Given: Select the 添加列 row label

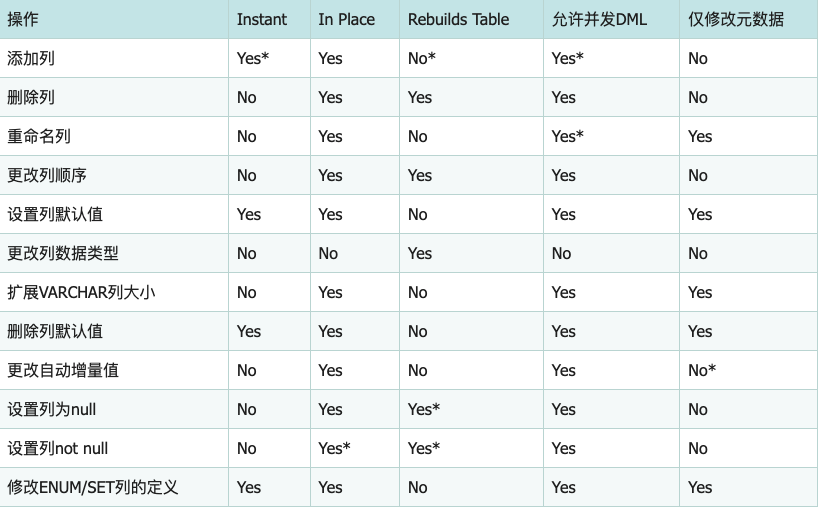Looking at the screenshot, I should click(x=30, y=58).
